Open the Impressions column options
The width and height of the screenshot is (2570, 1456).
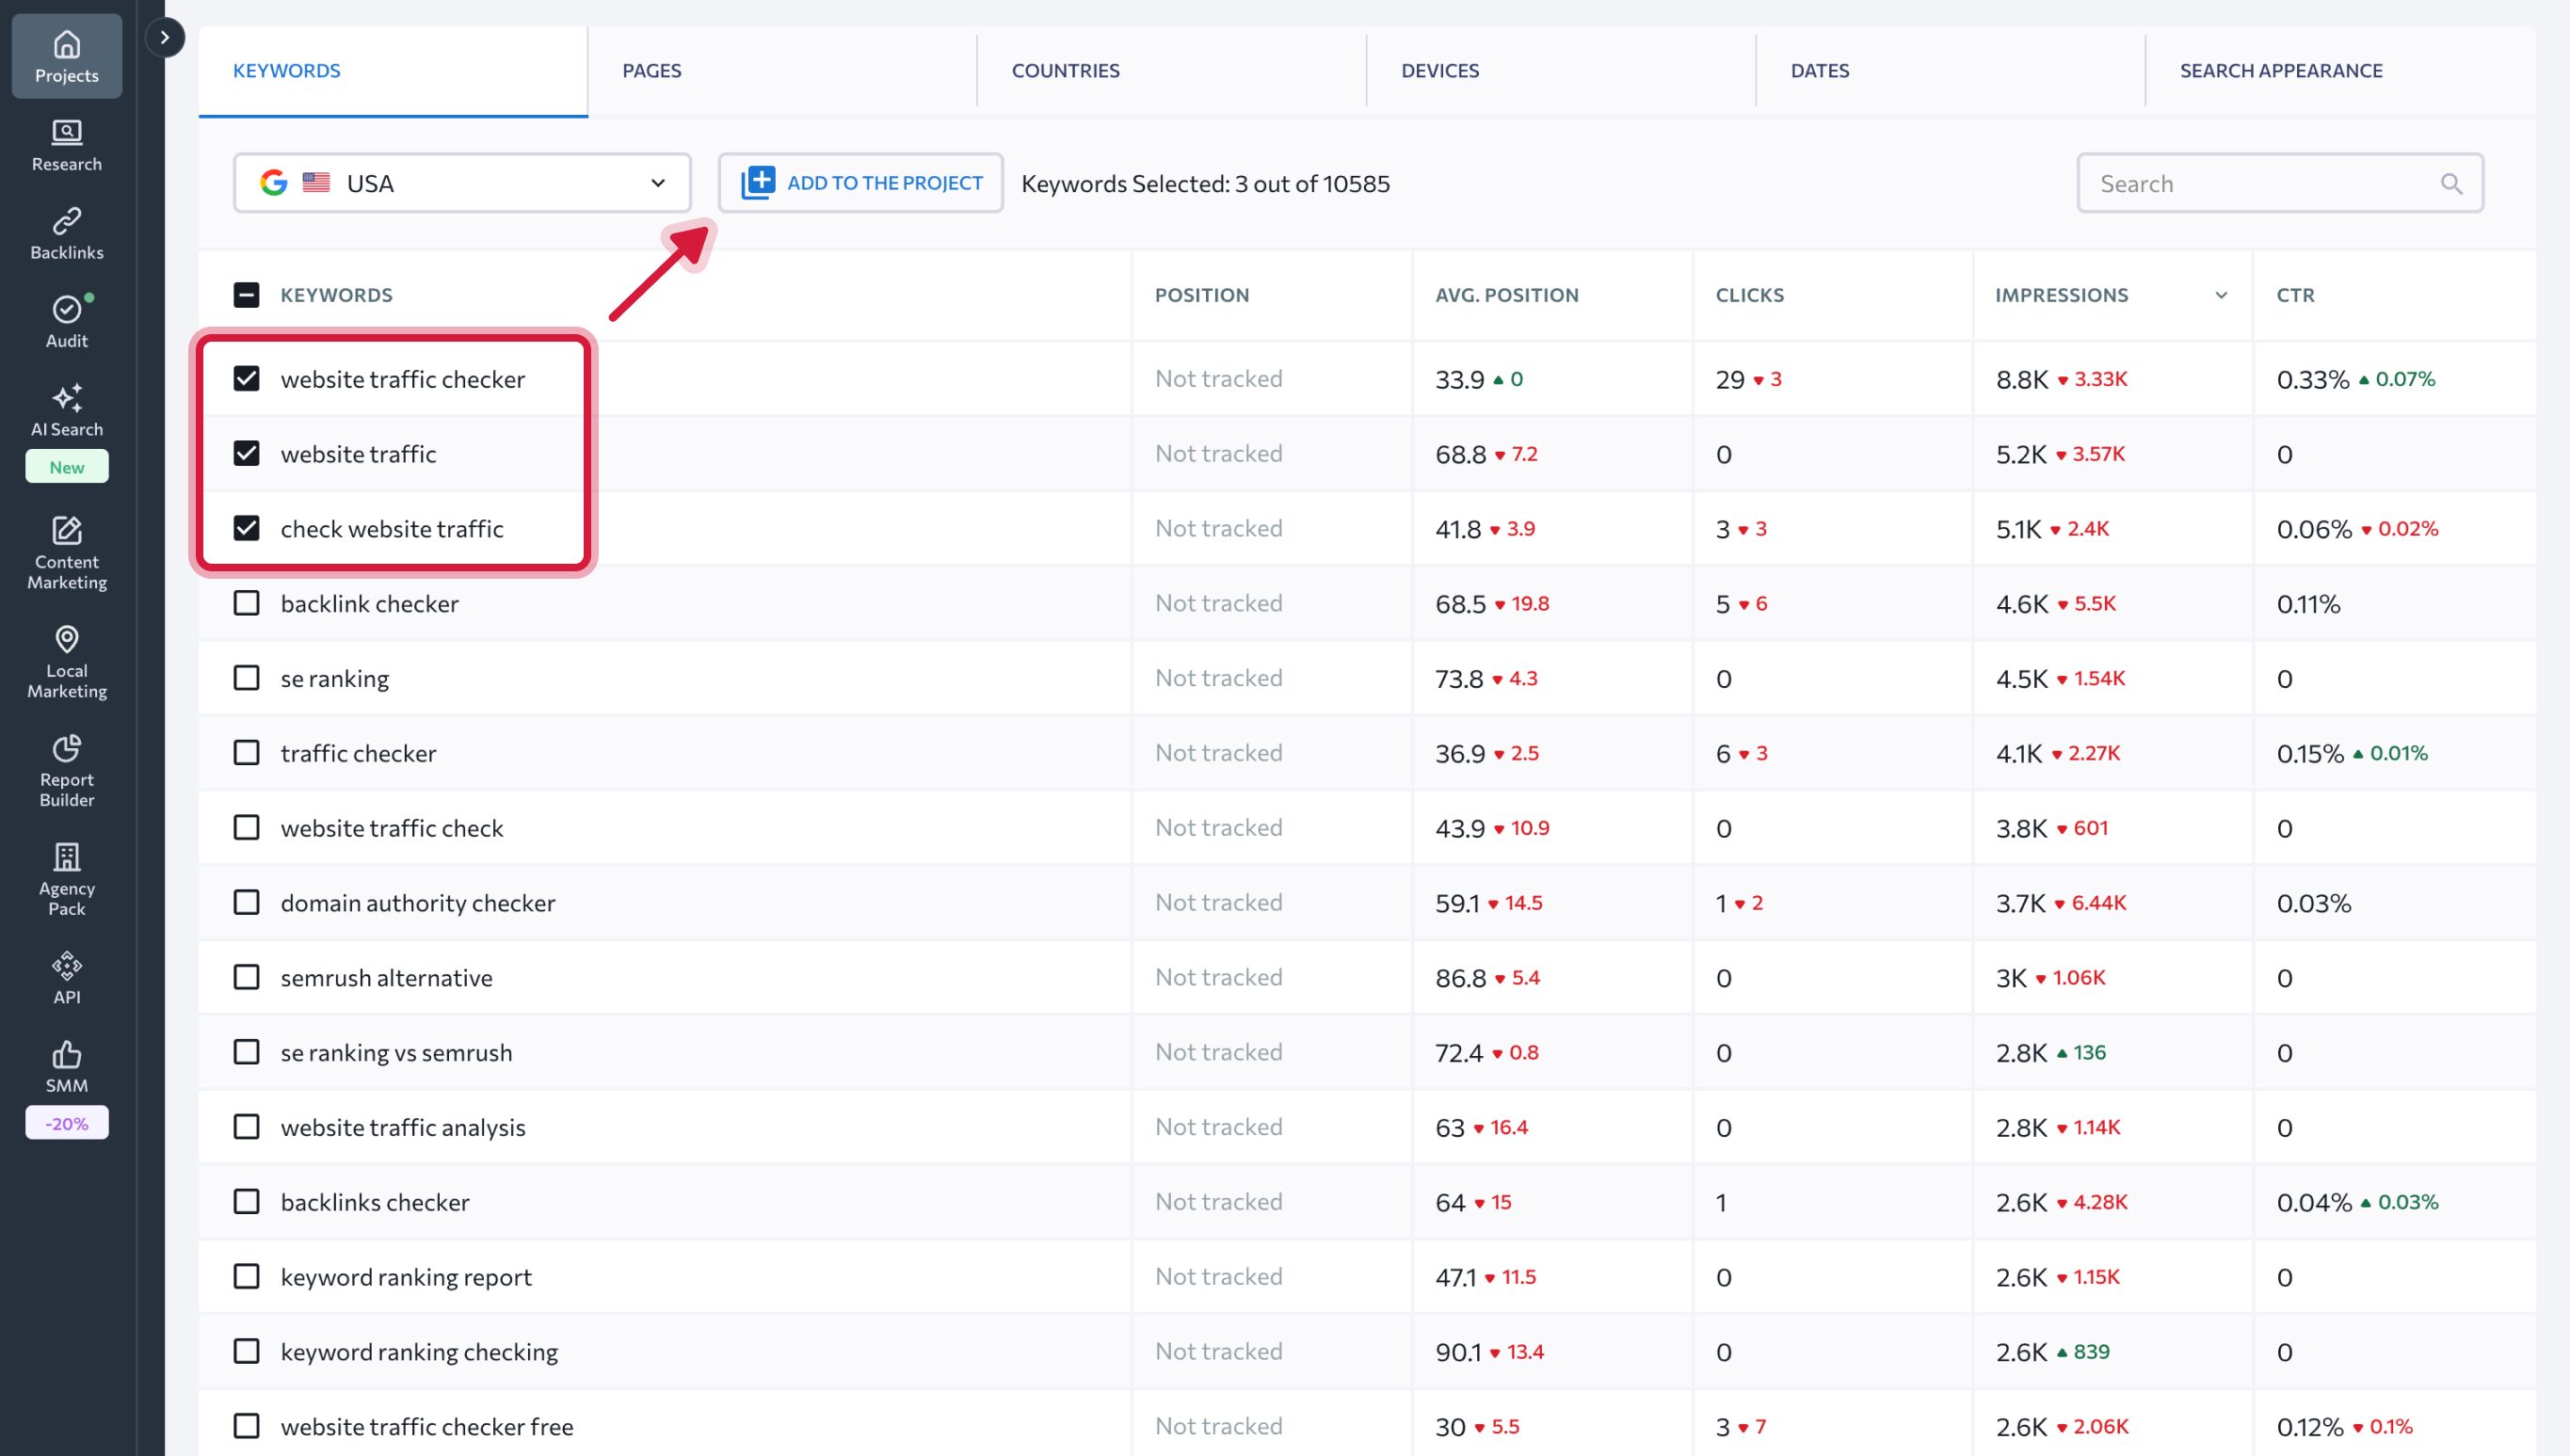click(x=2220, y=295)
